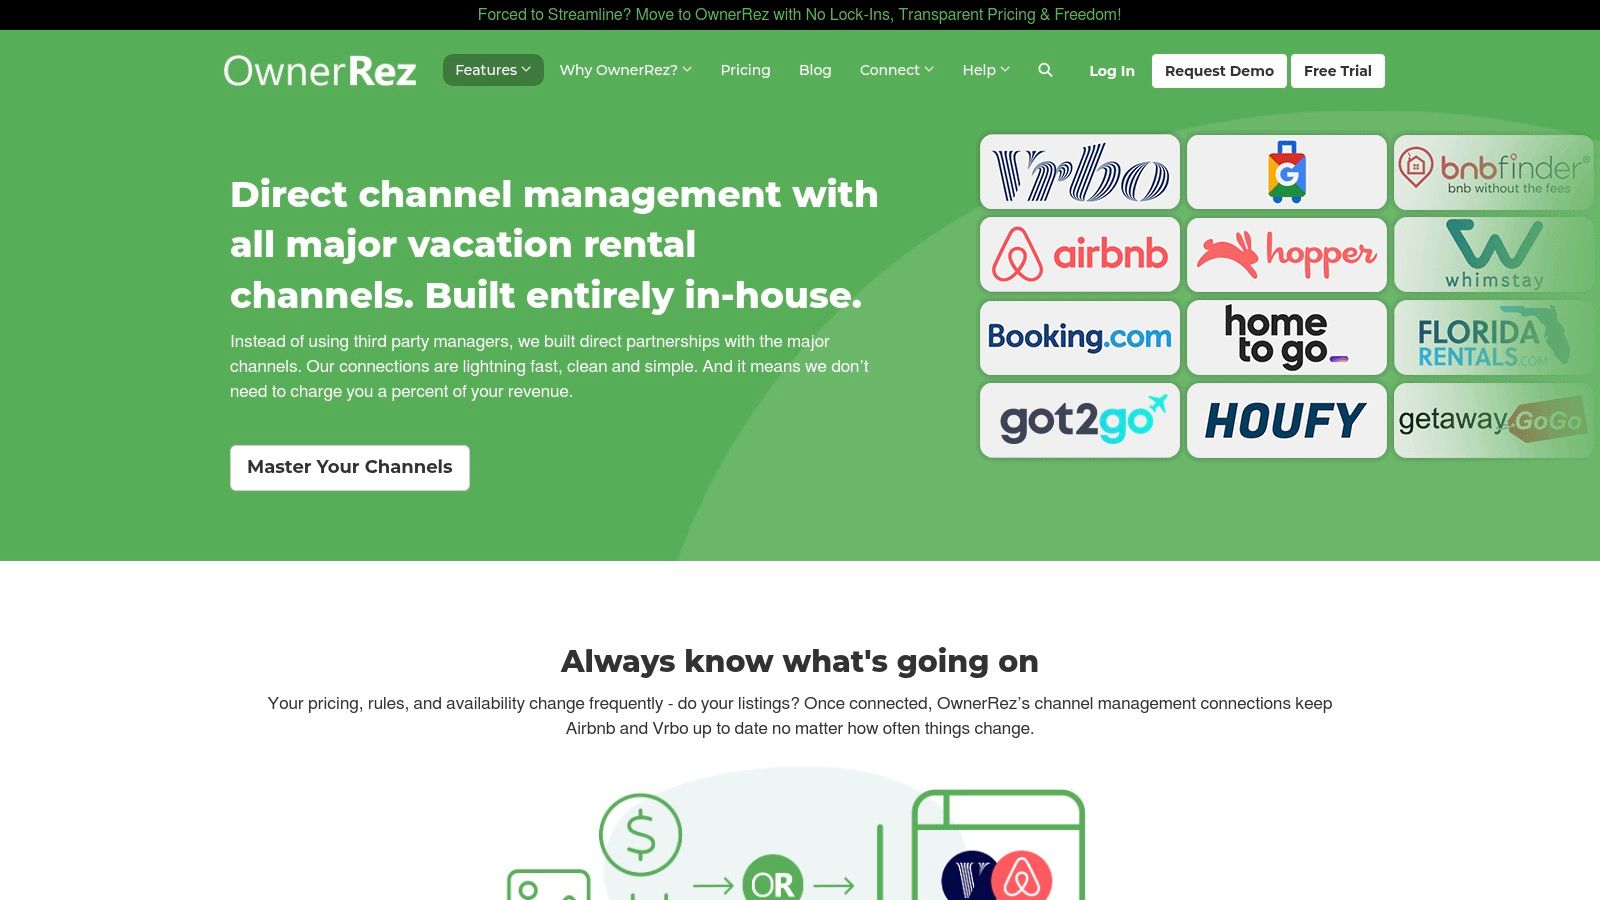Select the Airbnb channel logo tile
1600x900 pixels.
coord(1080,255)
